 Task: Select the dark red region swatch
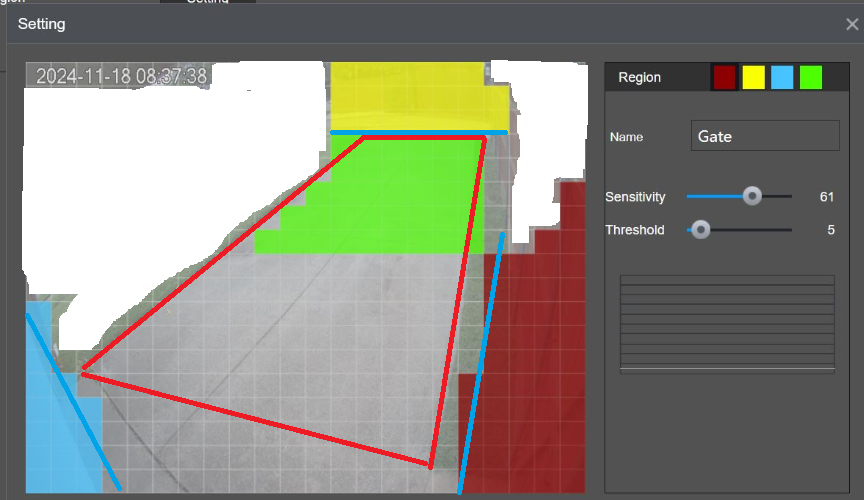coord(725,77)
